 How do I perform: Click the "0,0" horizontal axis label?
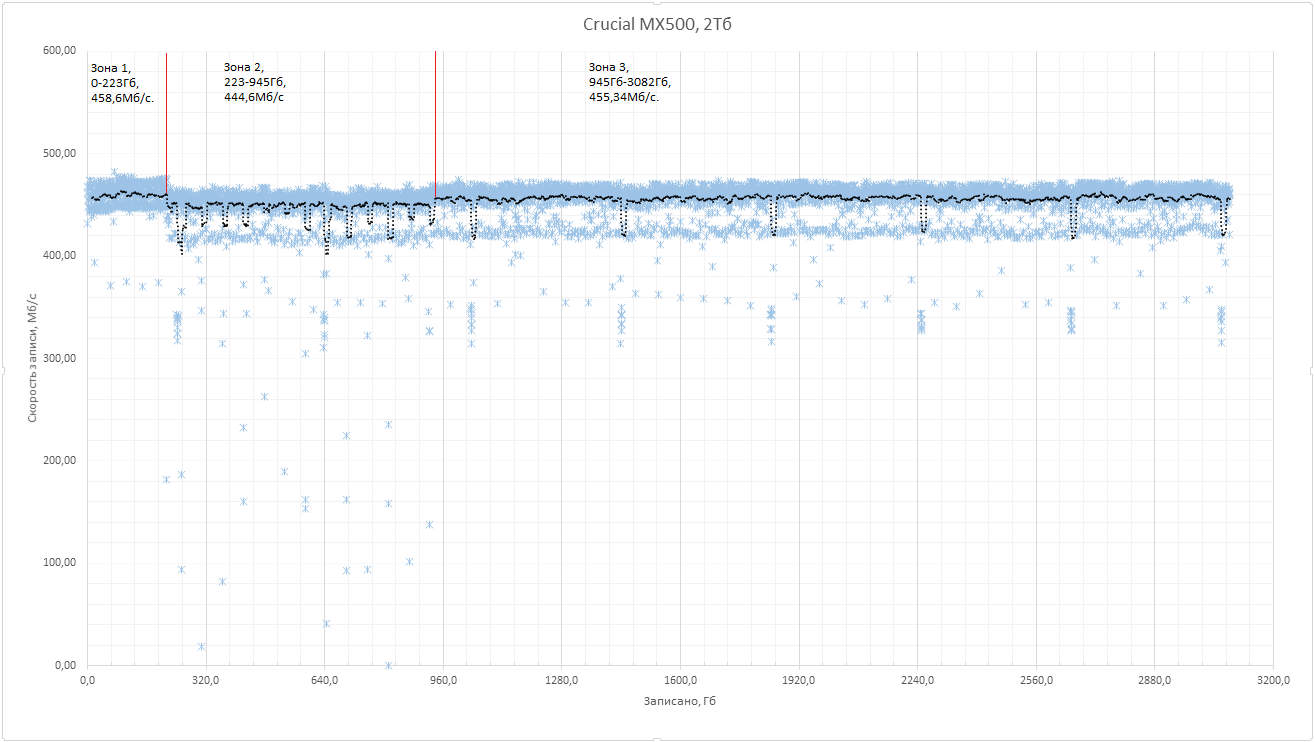point(87,681)
